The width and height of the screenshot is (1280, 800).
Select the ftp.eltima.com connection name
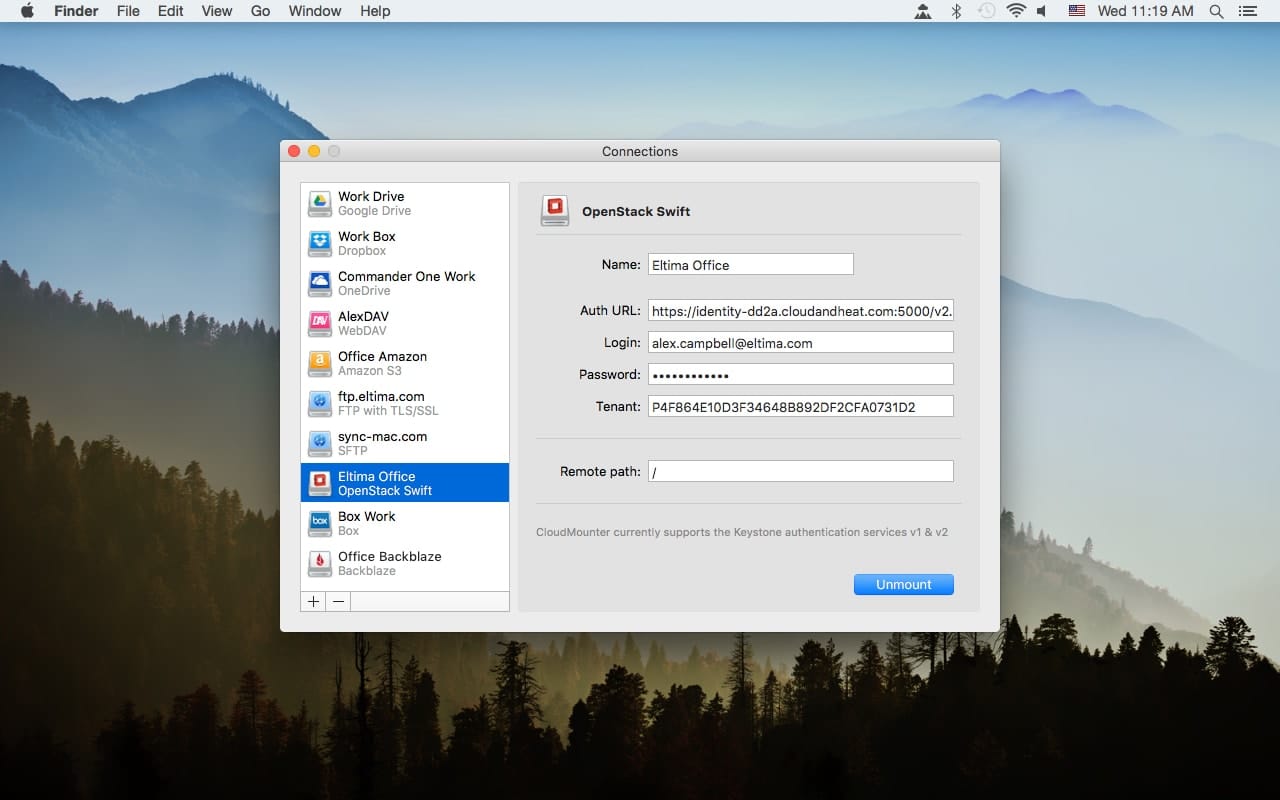[381, 397]
